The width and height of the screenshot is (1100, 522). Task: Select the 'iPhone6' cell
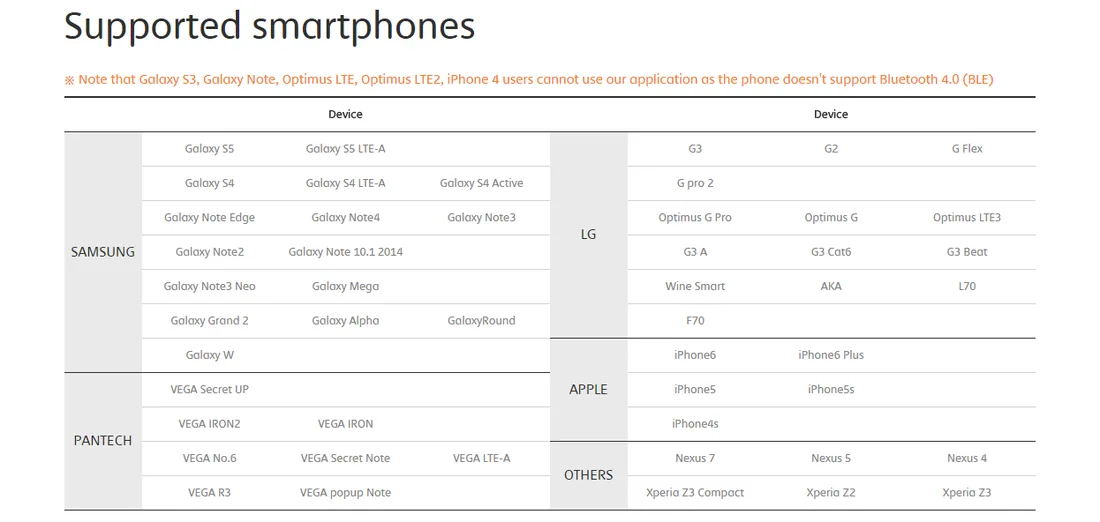click(x=695, y=355)
